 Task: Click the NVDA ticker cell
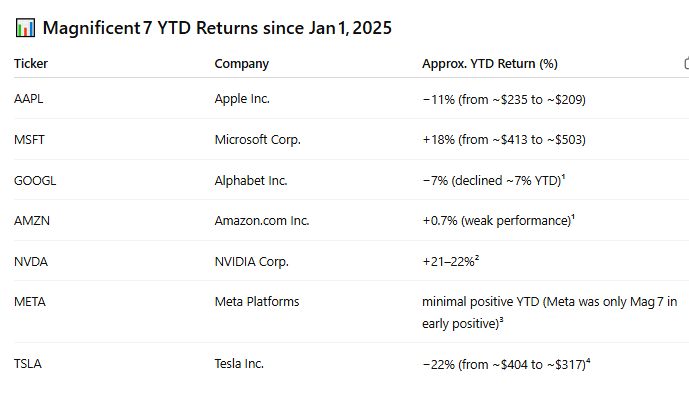pyautogui.click(x=32, y=262)
